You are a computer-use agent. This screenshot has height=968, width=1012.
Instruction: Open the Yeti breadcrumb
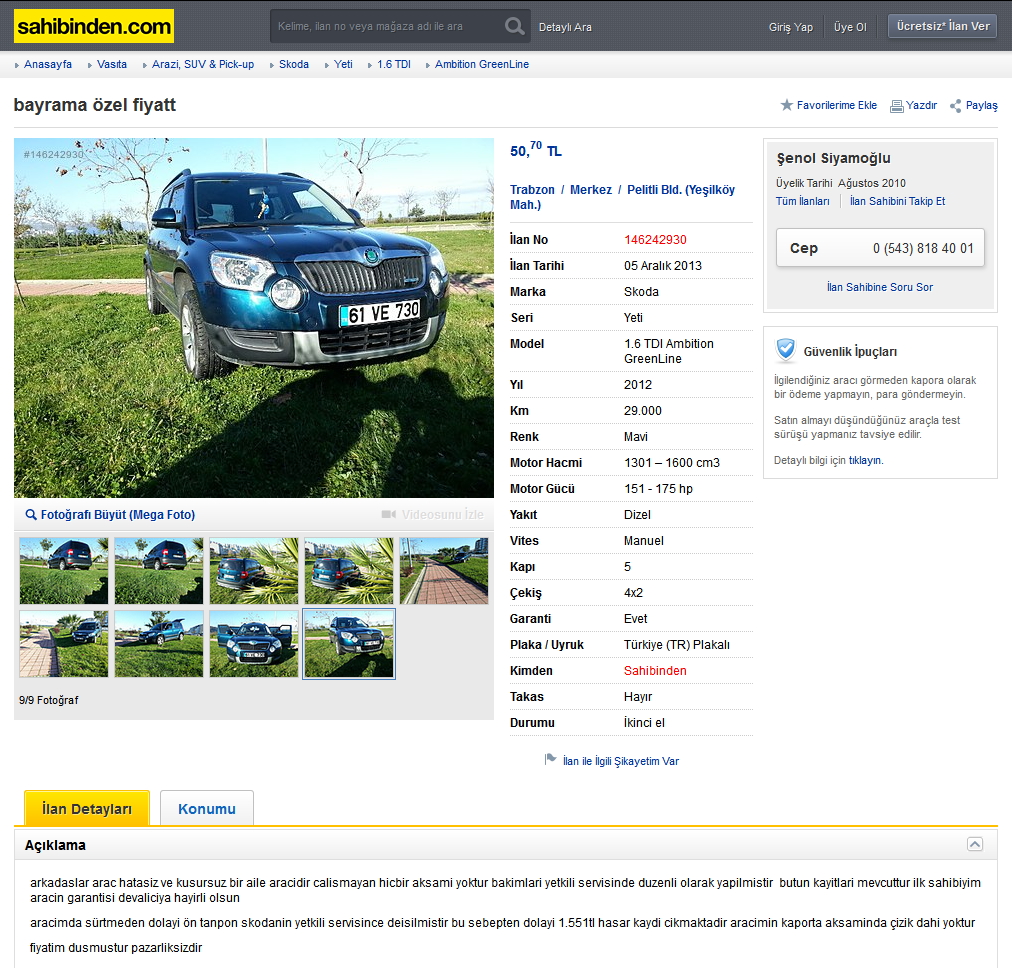[343, 65]
